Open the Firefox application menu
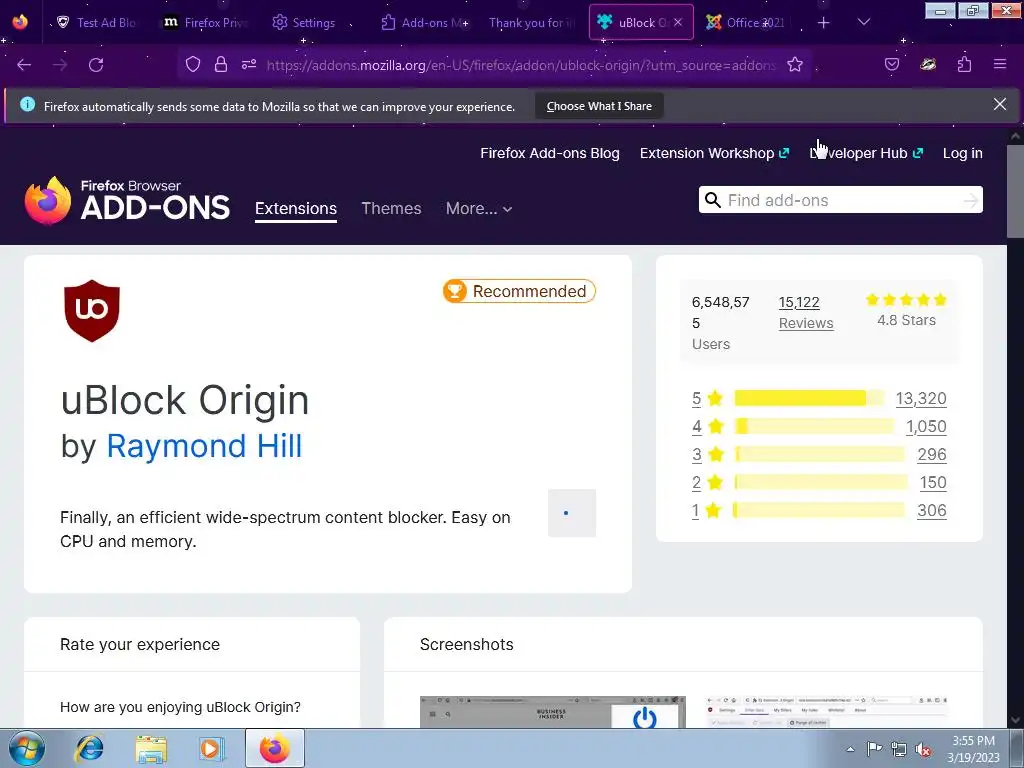The height and width of the screenshot is (768, 1024). tap(1000, 64)
